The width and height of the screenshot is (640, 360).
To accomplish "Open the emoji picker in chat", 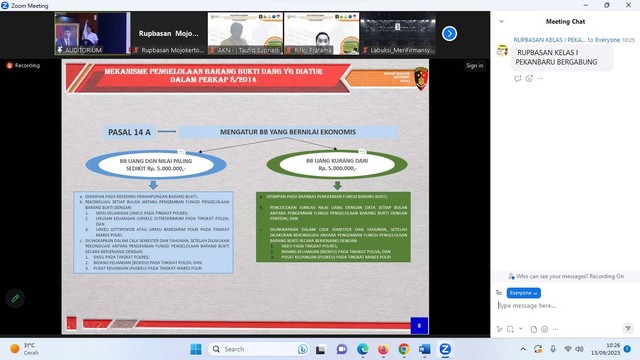I will pyautogui.click(x=544, y=329).
